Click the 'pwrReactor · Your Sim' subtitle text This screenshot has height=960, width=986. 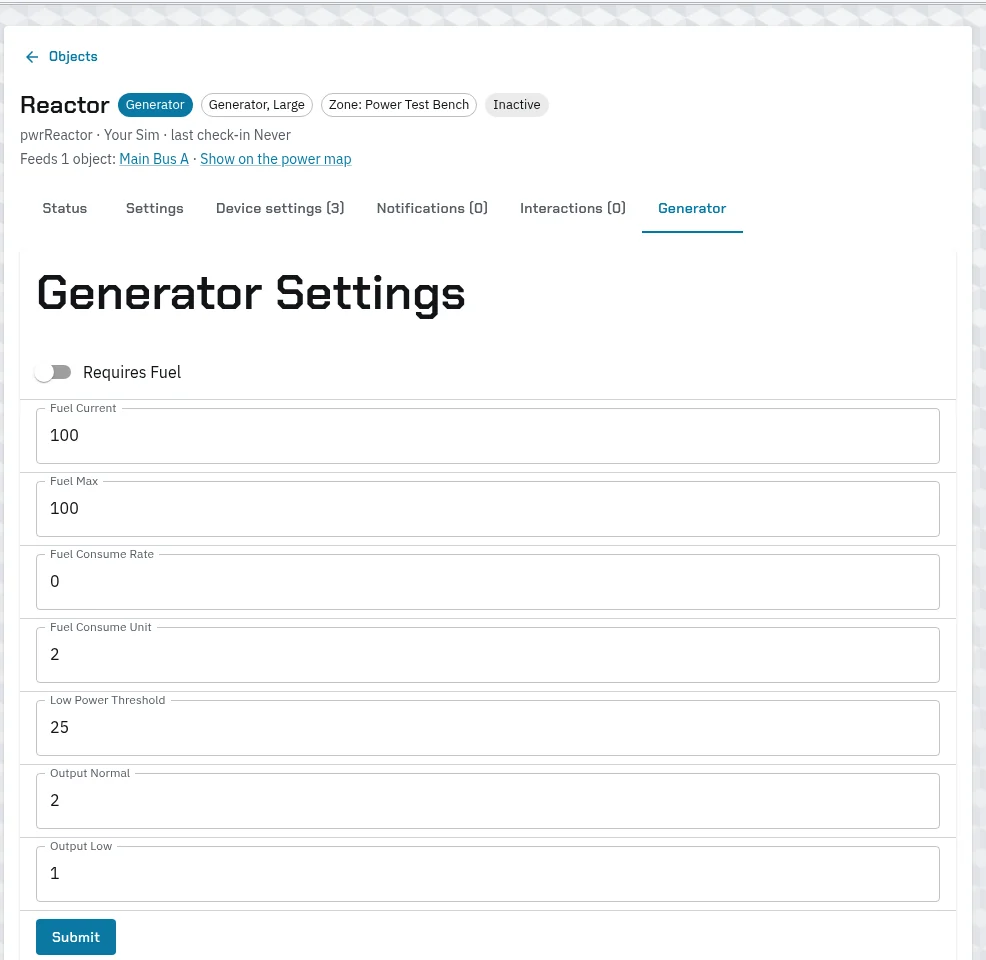click(89, 135)
